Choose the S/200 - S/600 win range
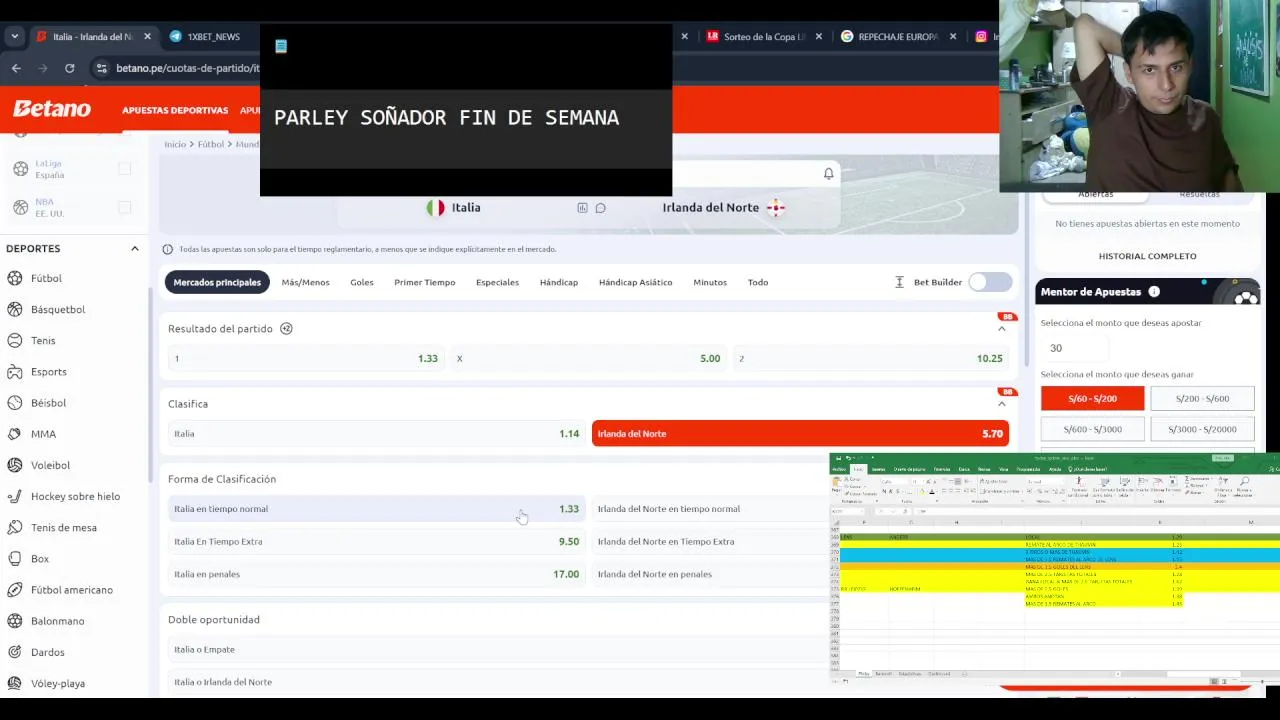The width and height of the screenshot is (1280, 720). 1202,399
